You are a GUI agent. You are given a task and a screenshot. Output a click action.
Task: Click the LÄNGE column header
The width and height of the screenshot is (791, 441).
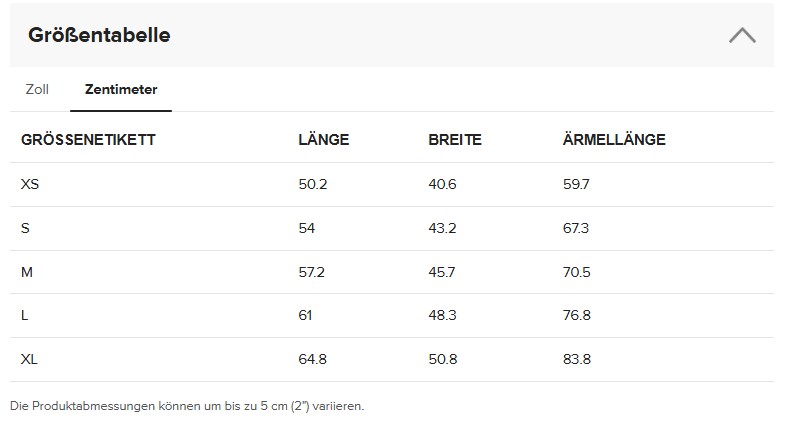click(x=324, y=140)
